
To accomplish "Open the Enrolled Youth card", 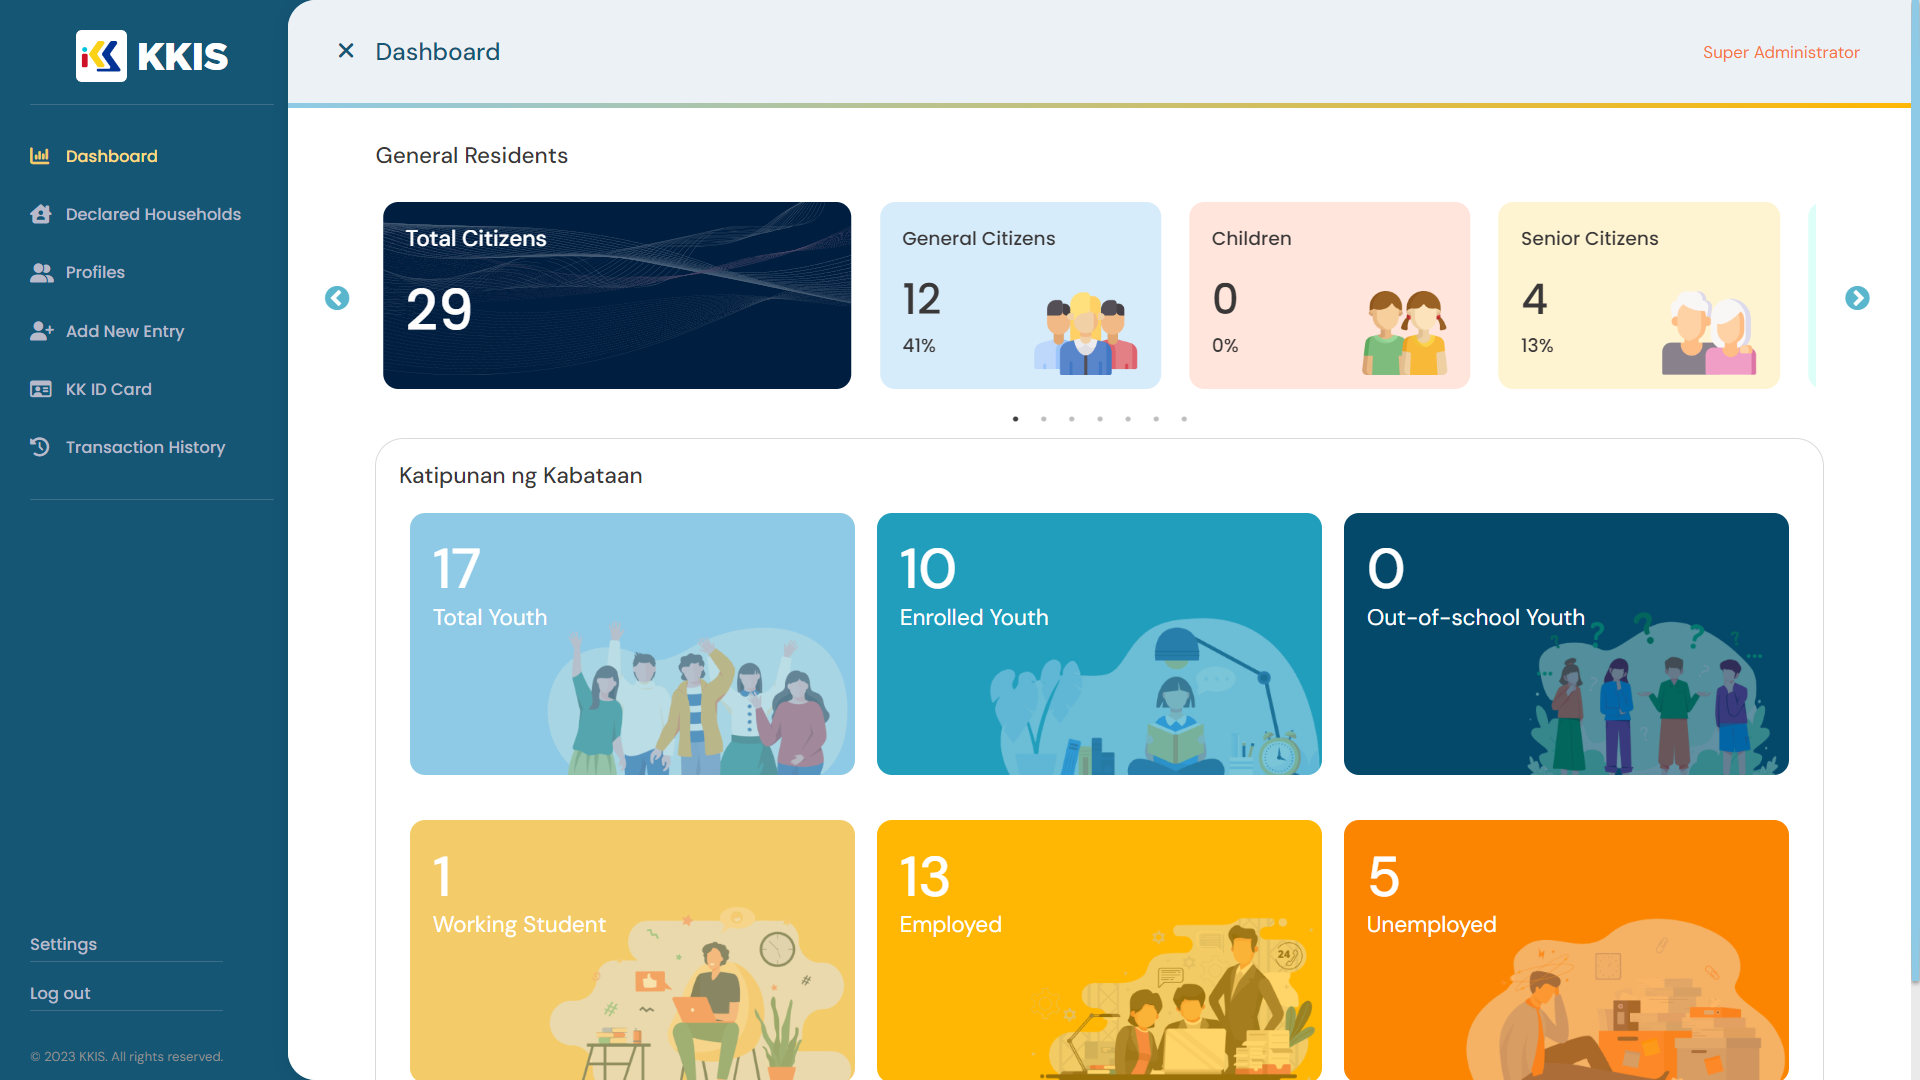I will pyautogui.click(x=1099, y=644).
